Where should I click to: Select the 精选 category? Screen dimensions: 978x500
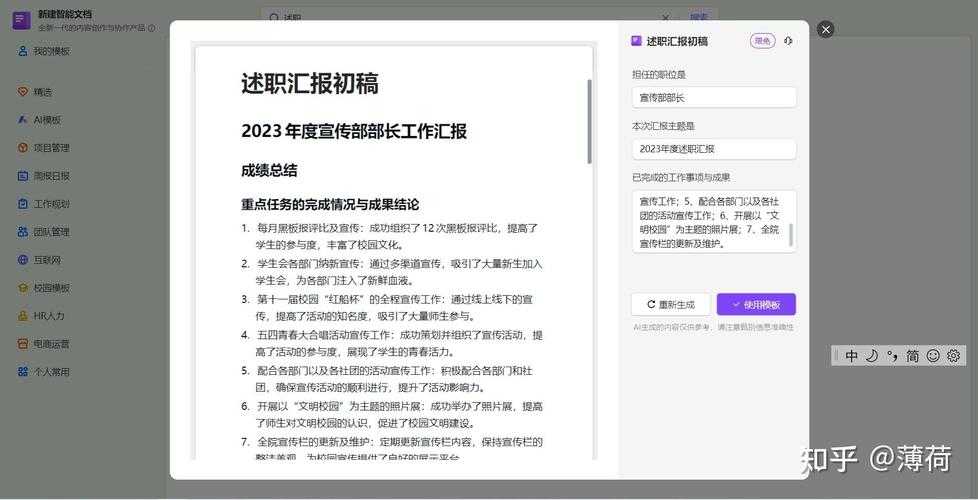[x=42, y=92]
